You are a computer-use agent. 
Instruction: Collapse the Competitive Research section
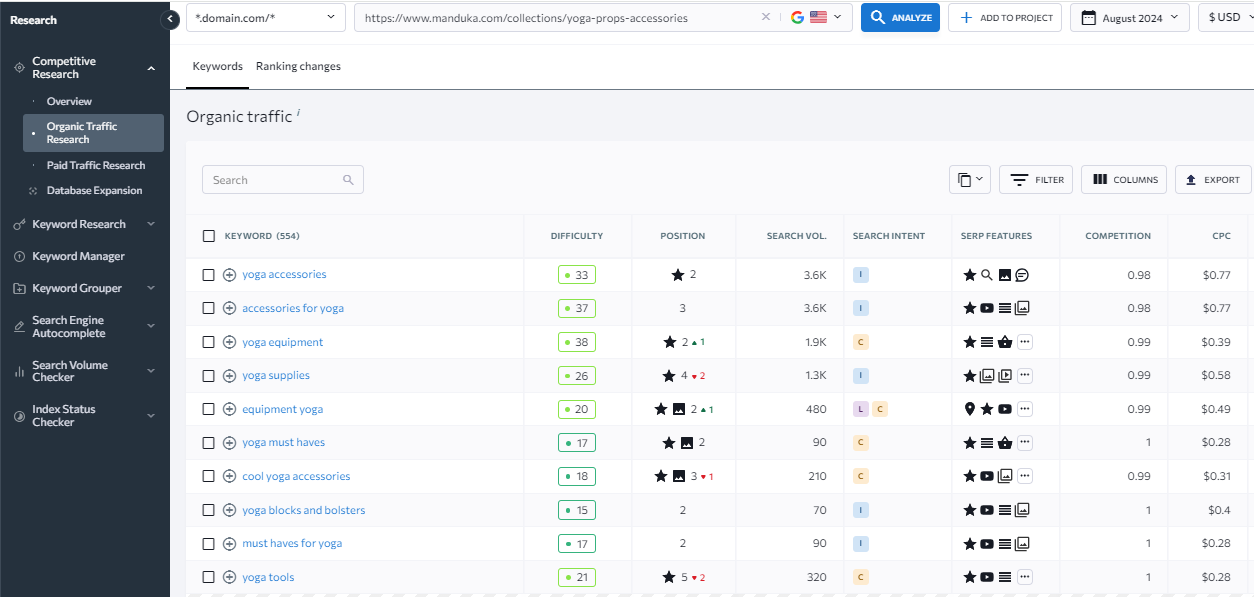pyautogui.click(x=151, y=68)
